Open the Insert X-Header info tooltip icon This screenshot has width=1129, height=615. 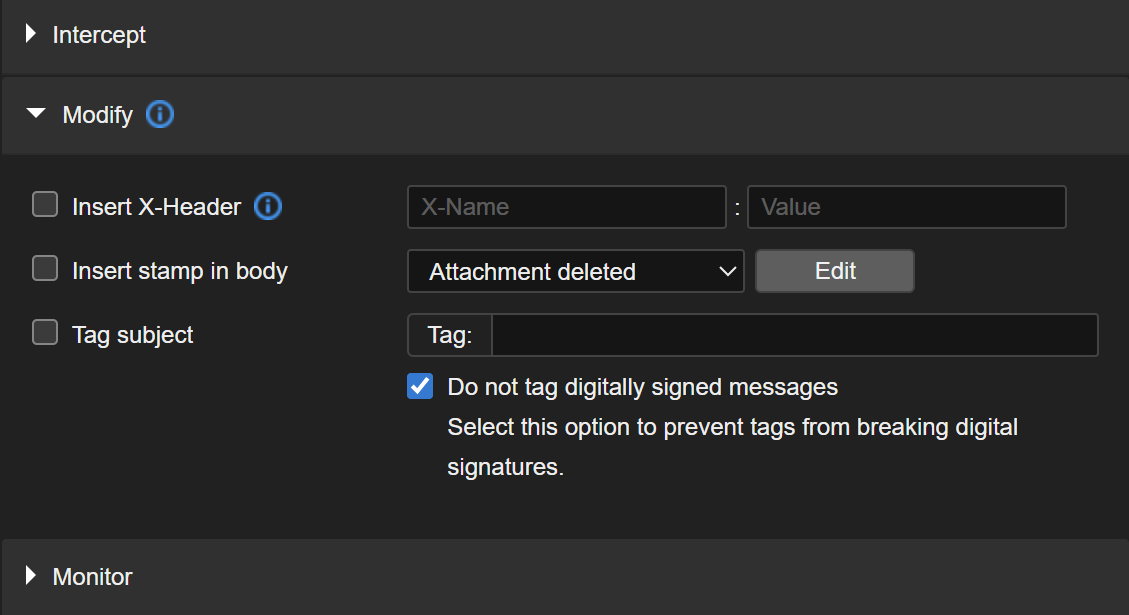pyautogui.click(x=268, y=207)
